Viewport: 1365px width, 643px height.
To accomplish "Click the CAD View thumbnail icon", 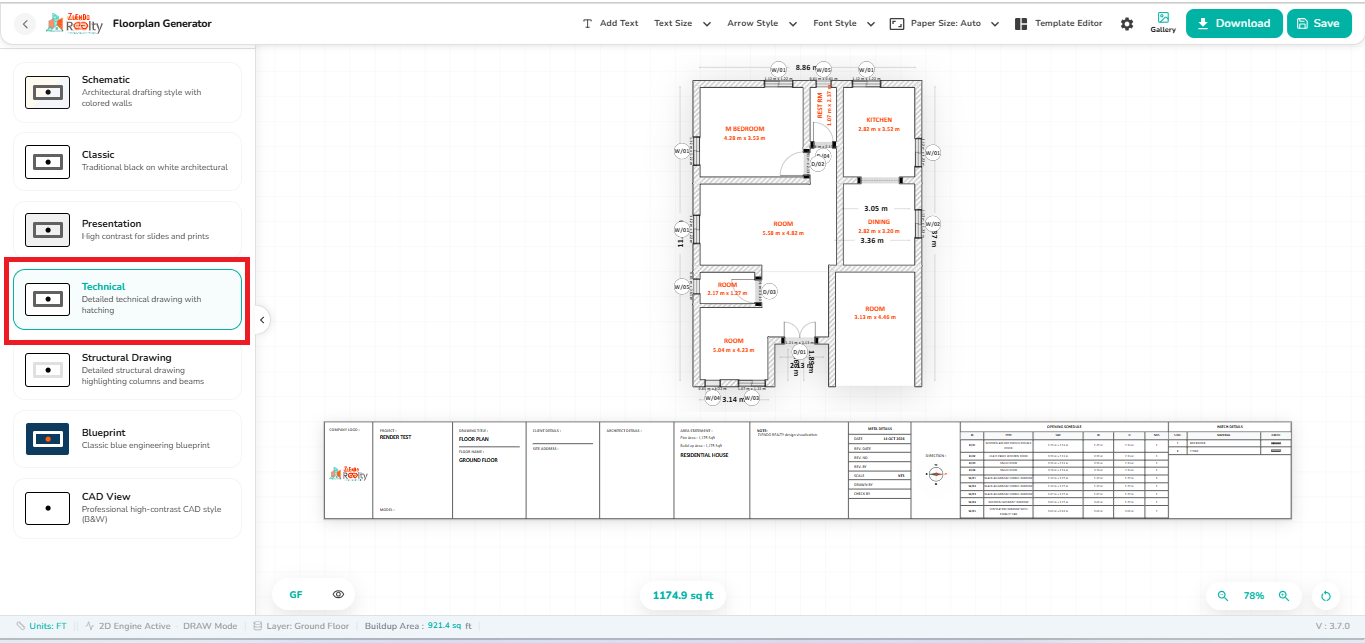I will point(47,508).
